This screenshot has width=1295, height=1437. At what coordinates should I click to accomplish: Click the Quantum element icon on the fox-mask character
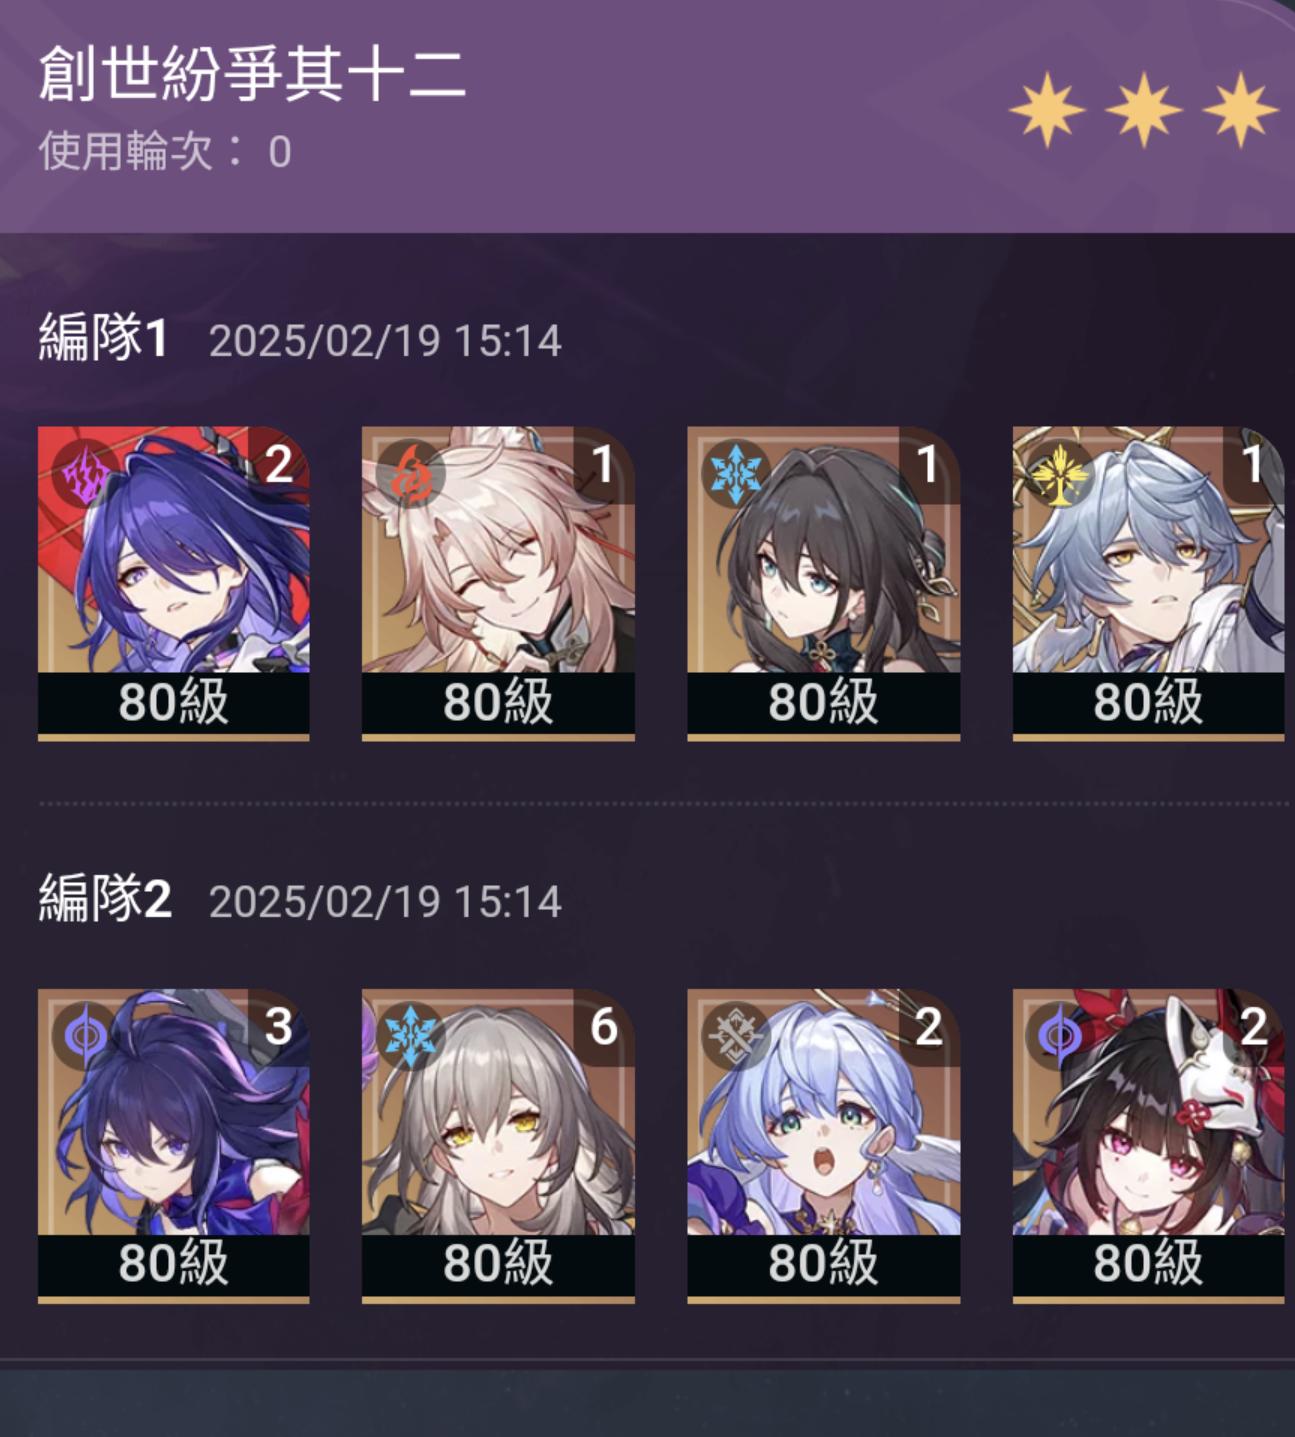pos(1060,1035)
